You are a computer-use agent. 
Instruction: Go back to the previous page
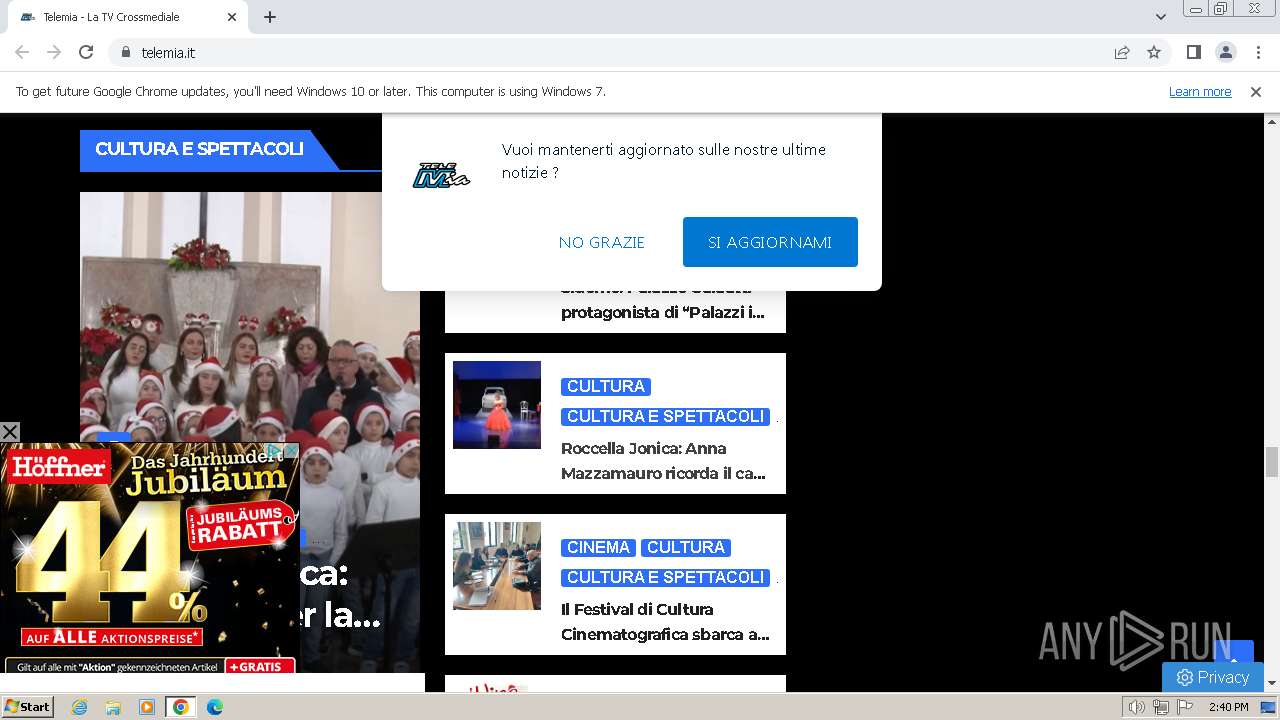pos(22,52)
